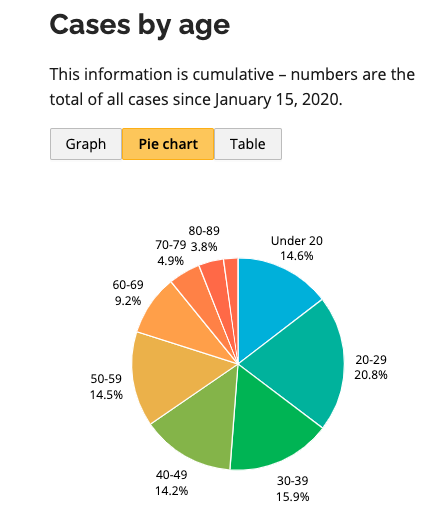Click the 40-49 14.2% label
Viewport: 439px width, 526px height.
(x=171, y=483)
